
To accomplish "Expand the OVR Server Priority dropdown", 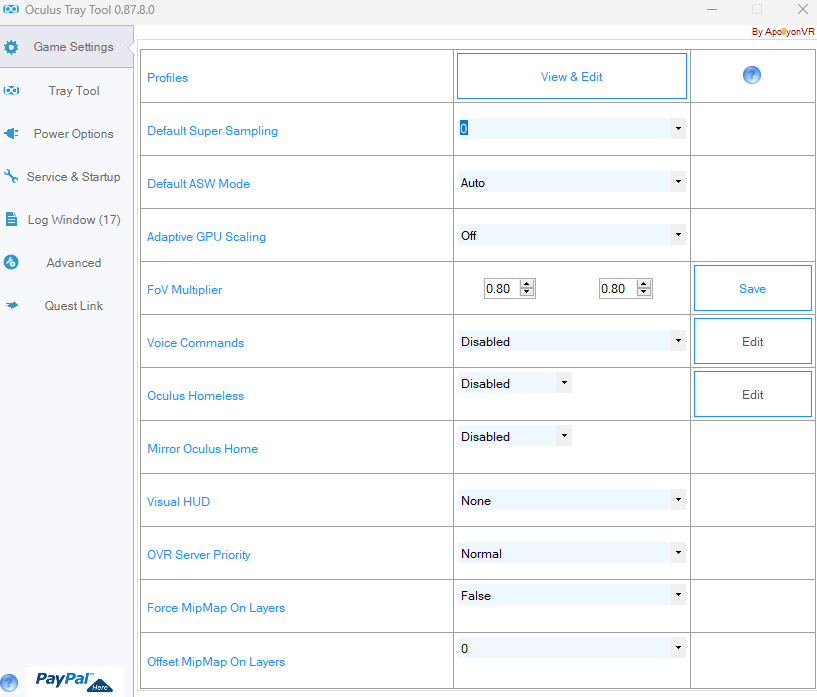I will point(678,553).
